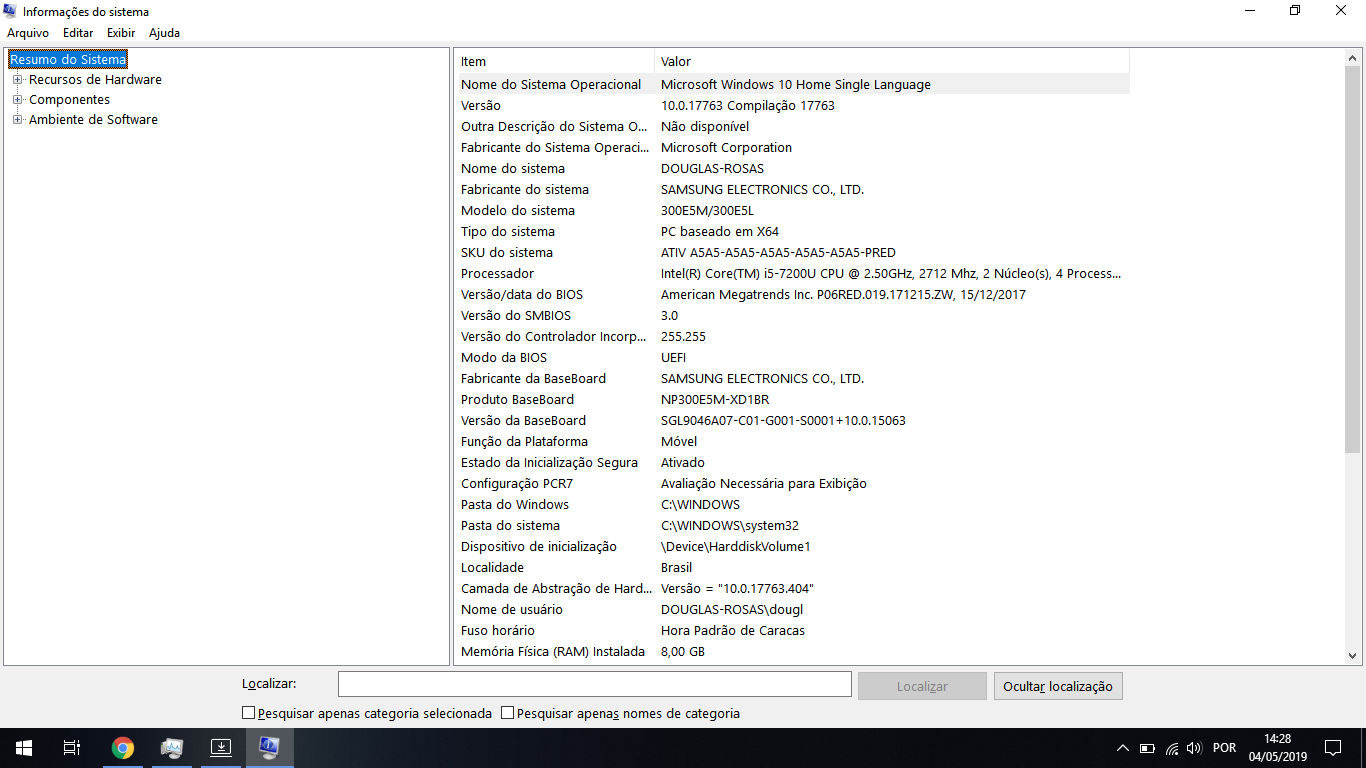Click the DOUGLAS-ROSAS system name value

[x=712, y=168]
